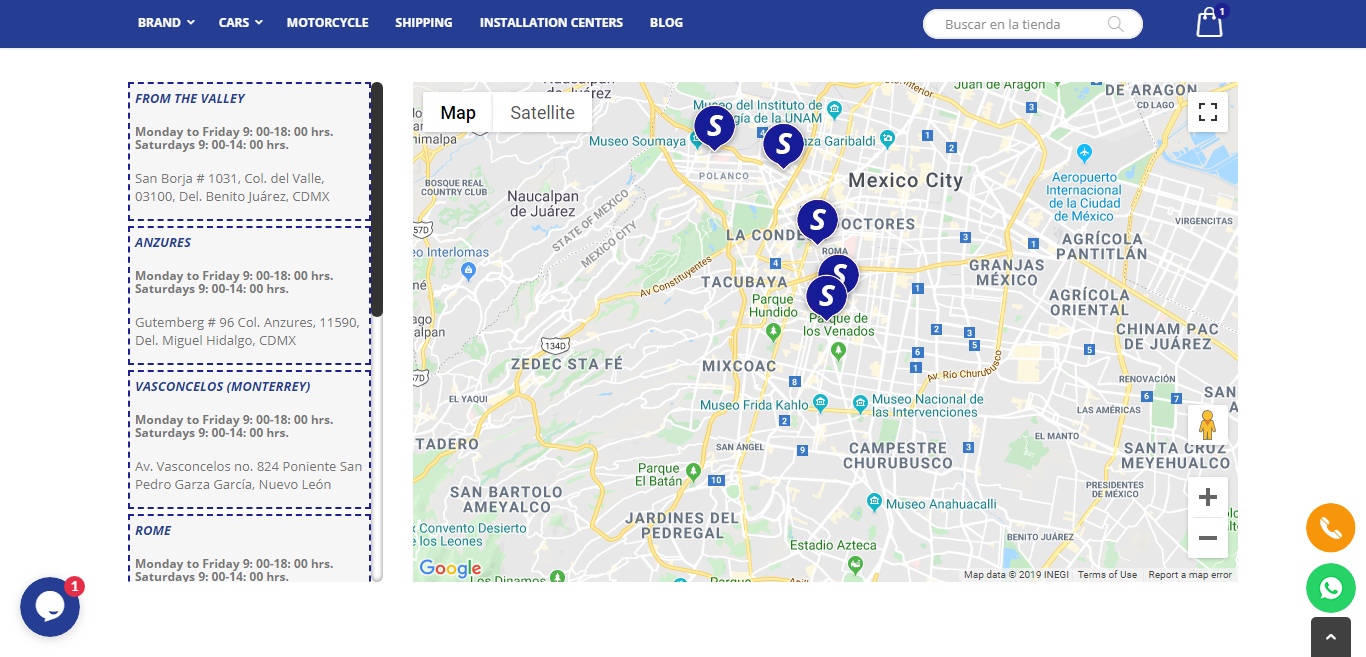Click the Estadio Azteca map pin

855,565
